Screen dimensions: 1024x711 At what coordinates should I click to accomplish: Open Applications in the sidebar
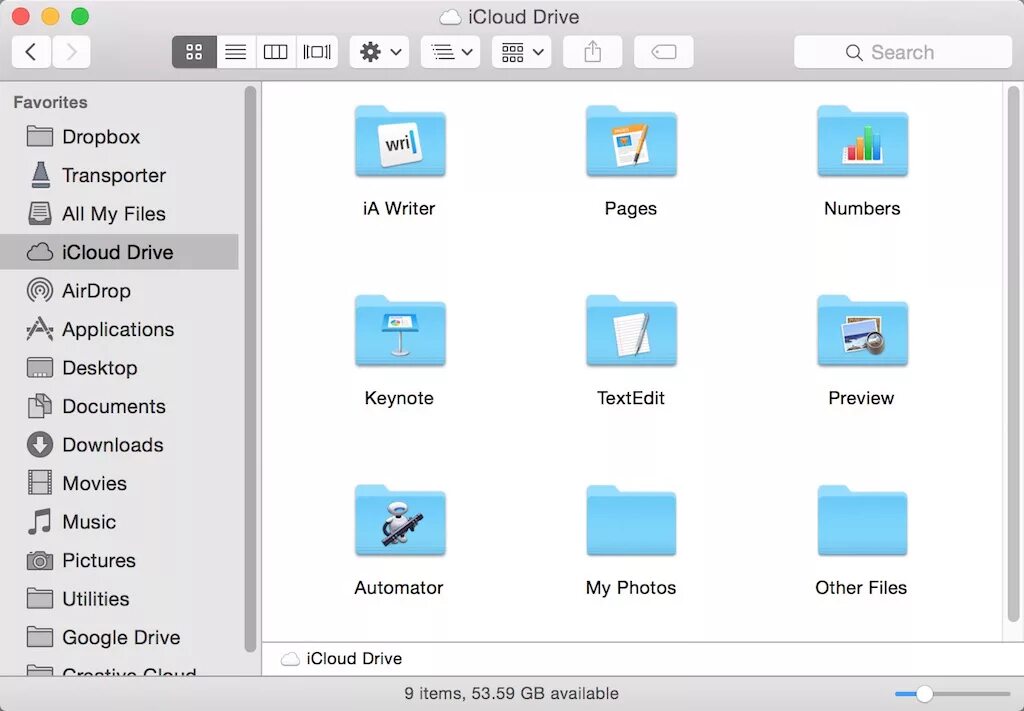click(x=120, y=329)
